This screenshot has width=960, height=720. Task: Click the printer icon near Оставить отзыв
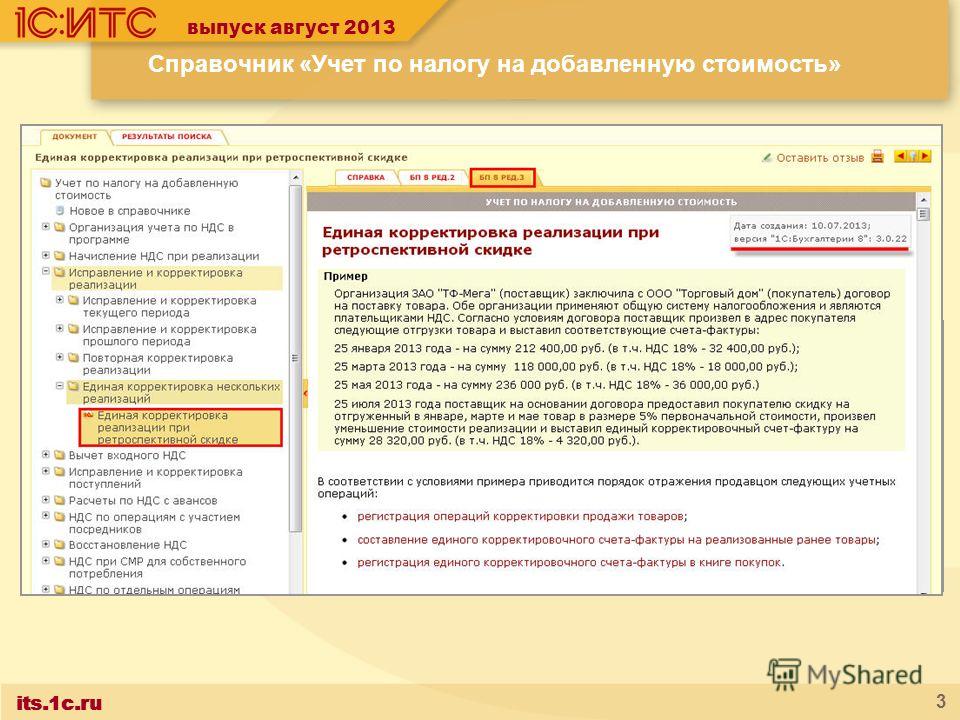click(877, 157)
